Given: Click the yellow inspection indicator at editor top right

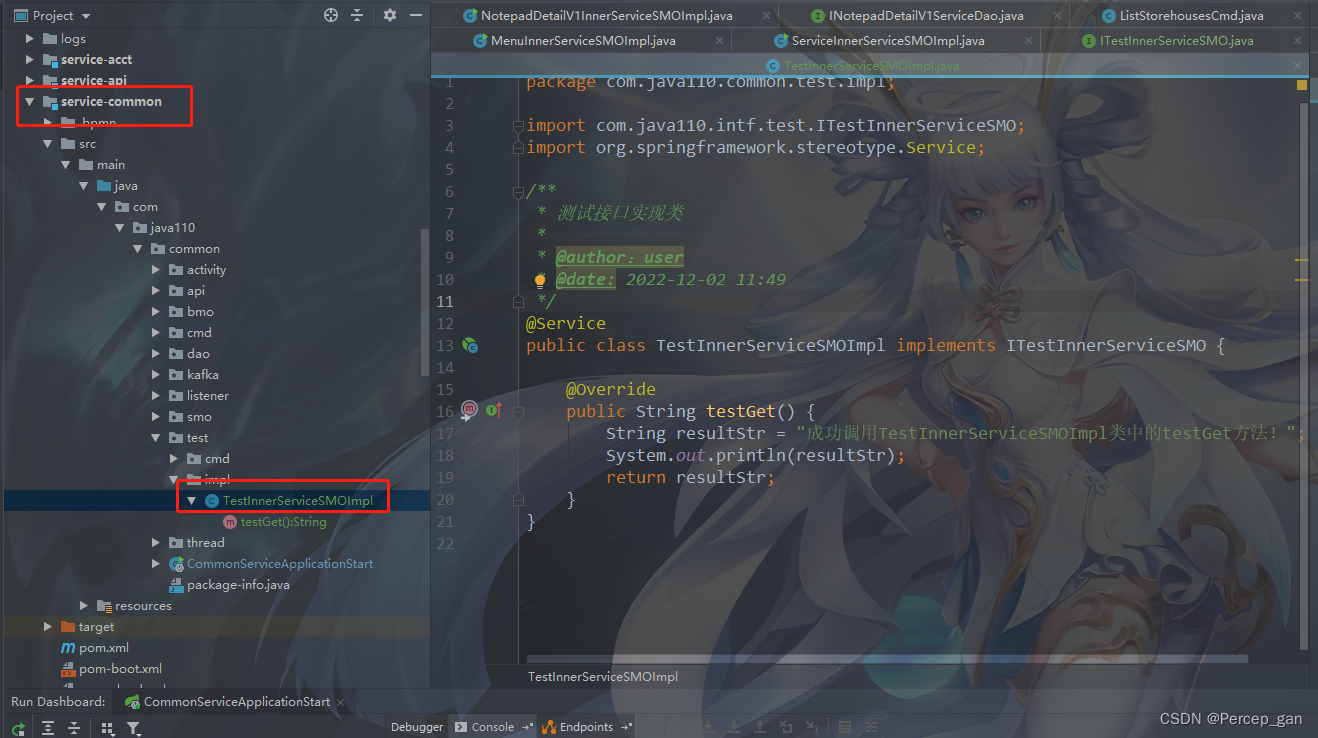Looking at the screenshot, I should [x=1302, y=86].
